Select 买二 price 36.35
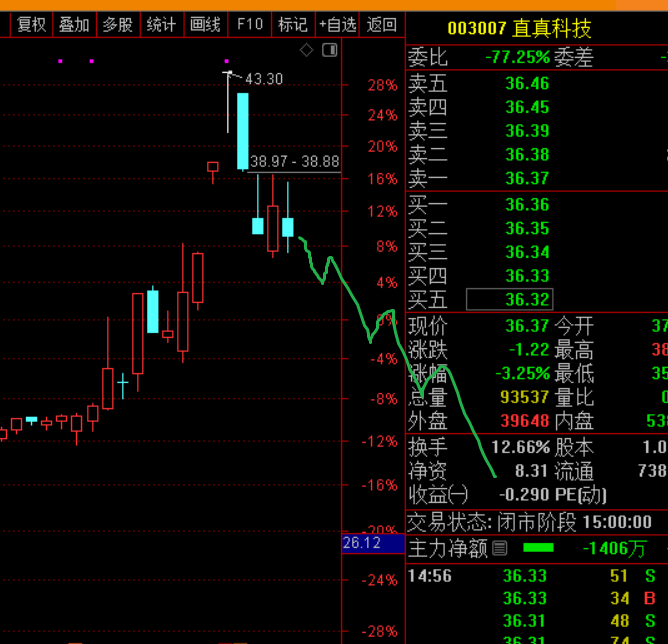 click(x=527, y=229)
